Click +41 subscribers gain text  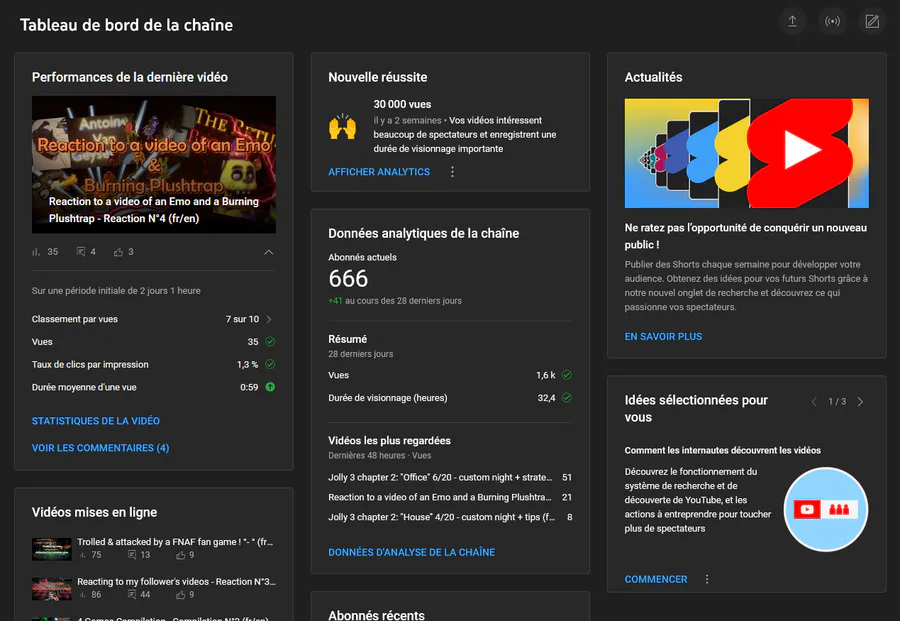(x=335, y=301)
